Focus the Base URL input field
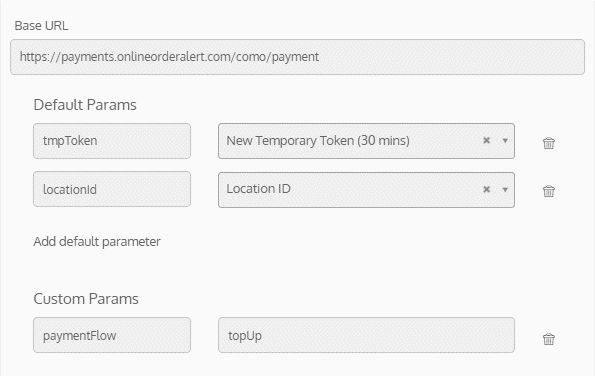 click(x=298, y=57)
